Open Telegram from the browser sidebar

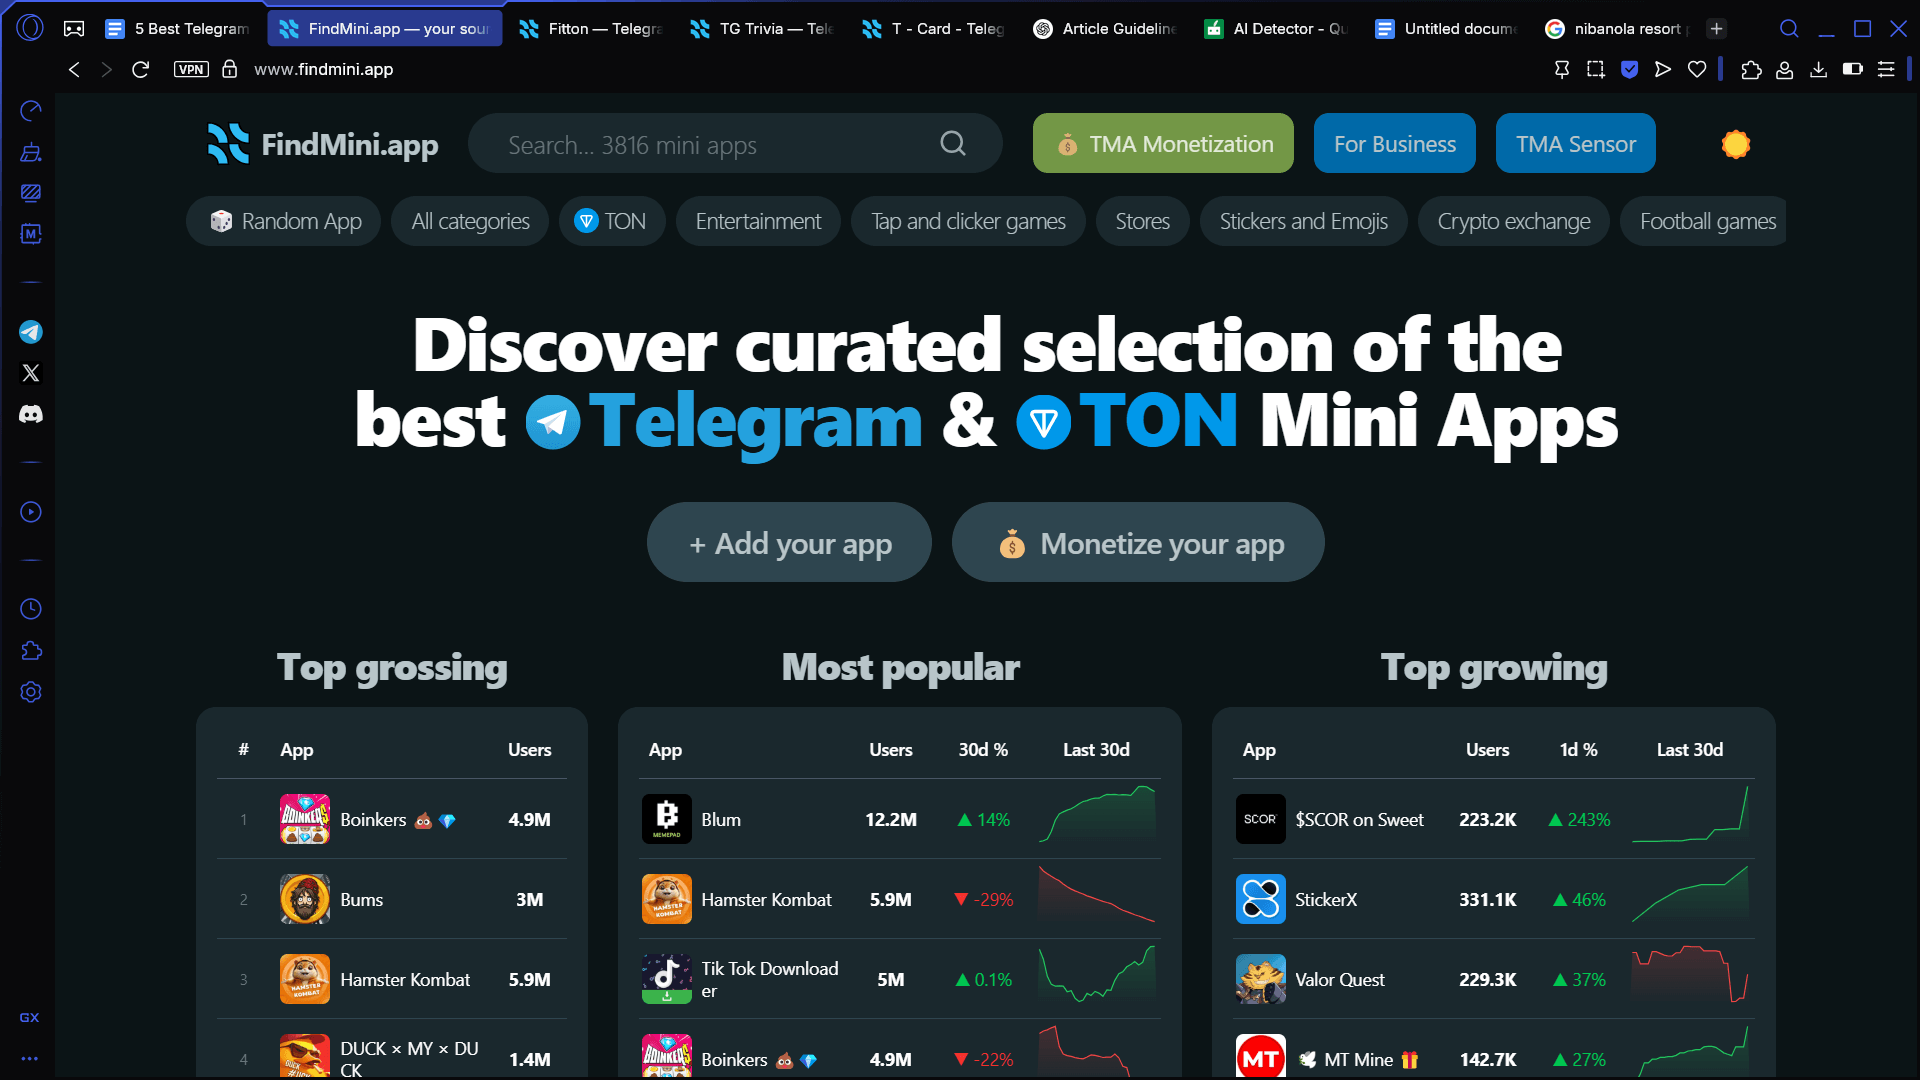coord(31,332)
